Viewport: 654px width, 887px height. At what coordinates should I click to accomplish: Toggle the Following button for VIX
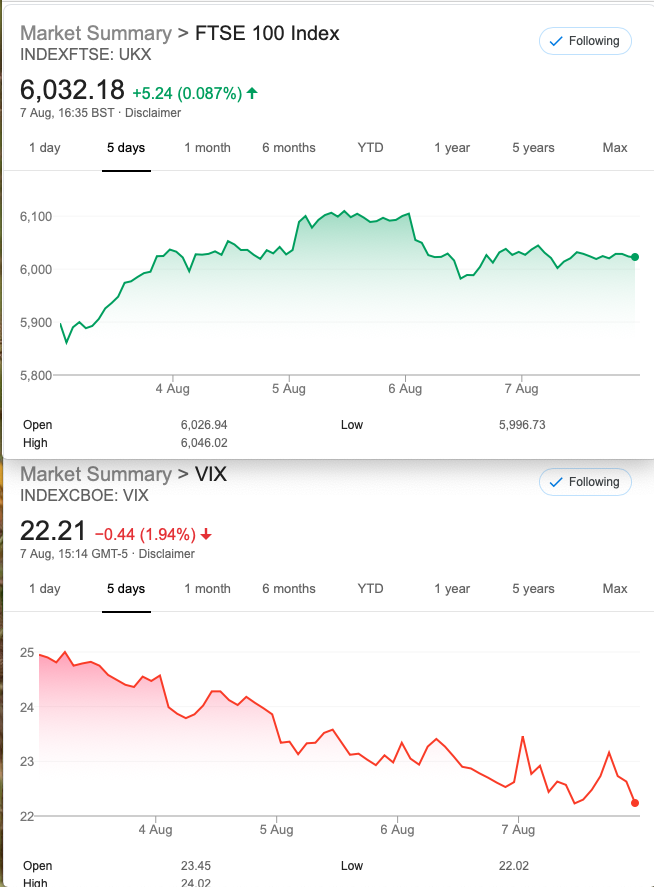point(585,482)
